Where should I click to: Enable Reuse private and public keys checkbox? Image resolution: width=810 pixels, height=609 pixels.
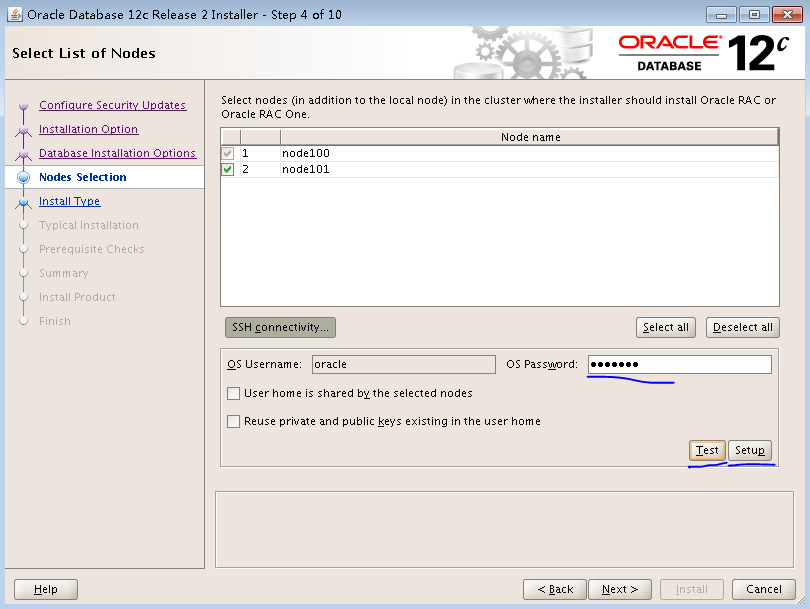point(233,421)
